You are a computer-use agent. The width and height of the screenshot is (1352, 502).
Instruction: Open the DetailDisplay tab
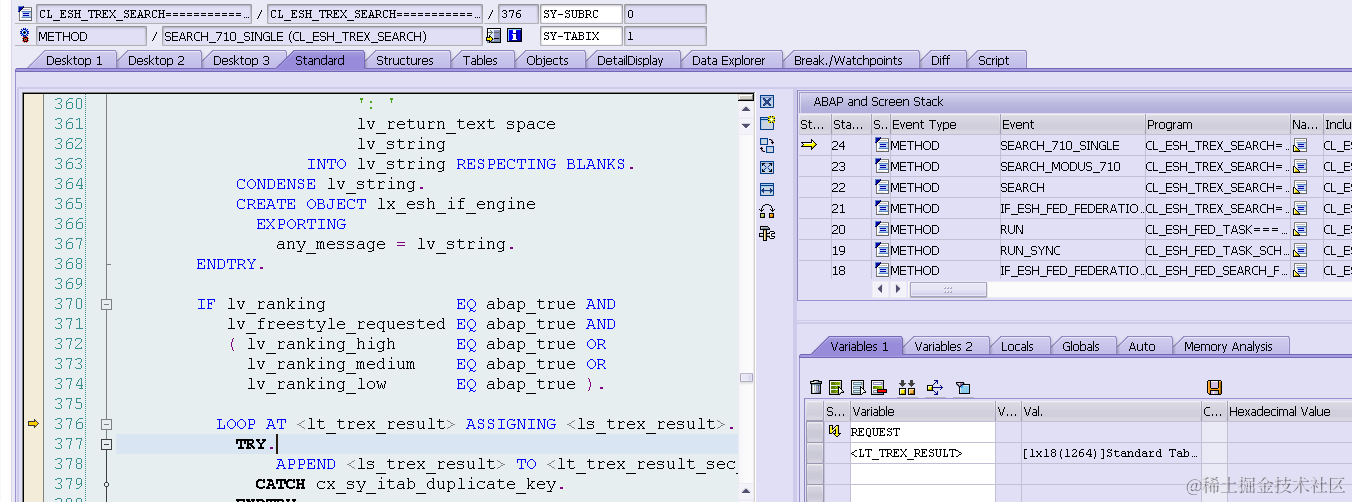coord(630,60)
